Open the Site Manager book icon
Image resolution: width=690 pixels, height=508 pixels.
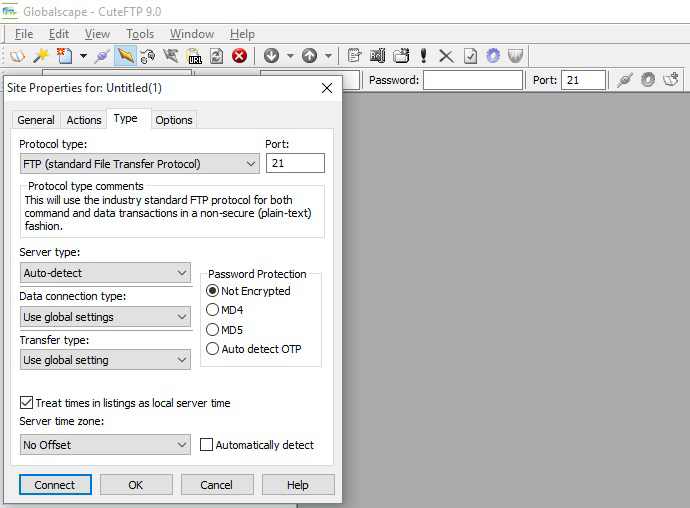[x=17, y=56]
